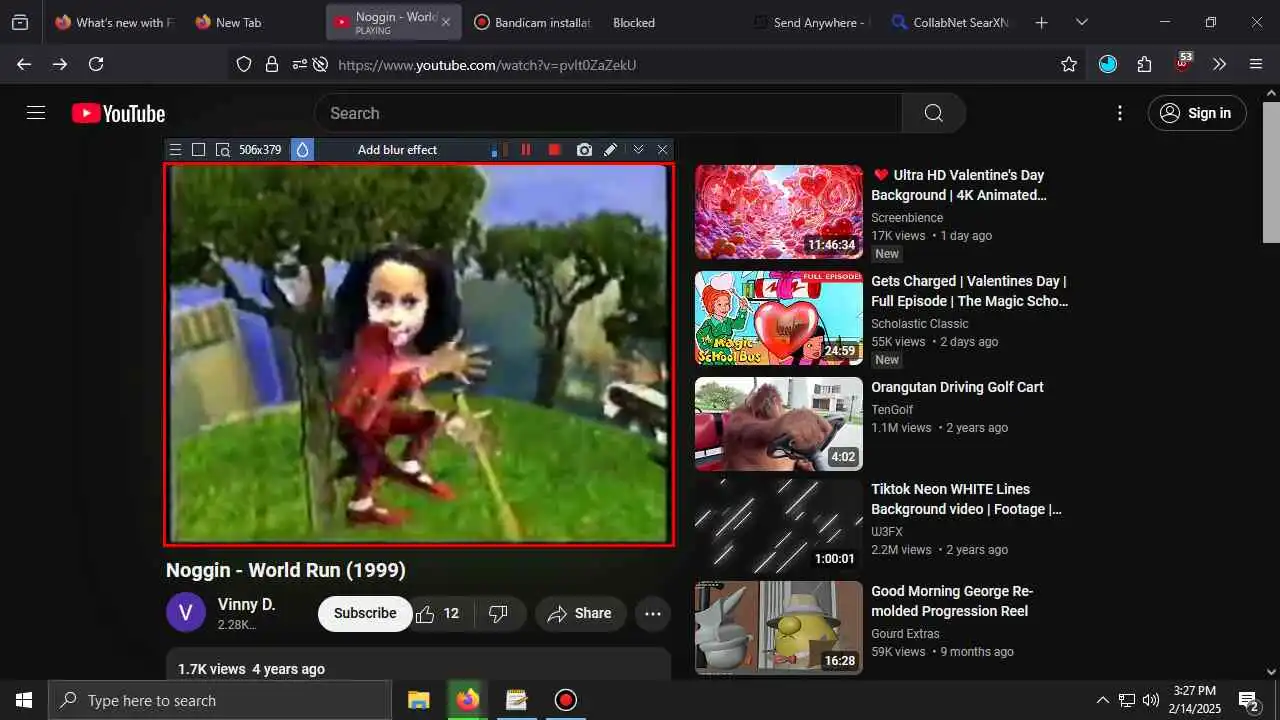The height and width of the screenshot is (720, 1280).
Task: Click the Sign in button
Action: [1197, 113]
